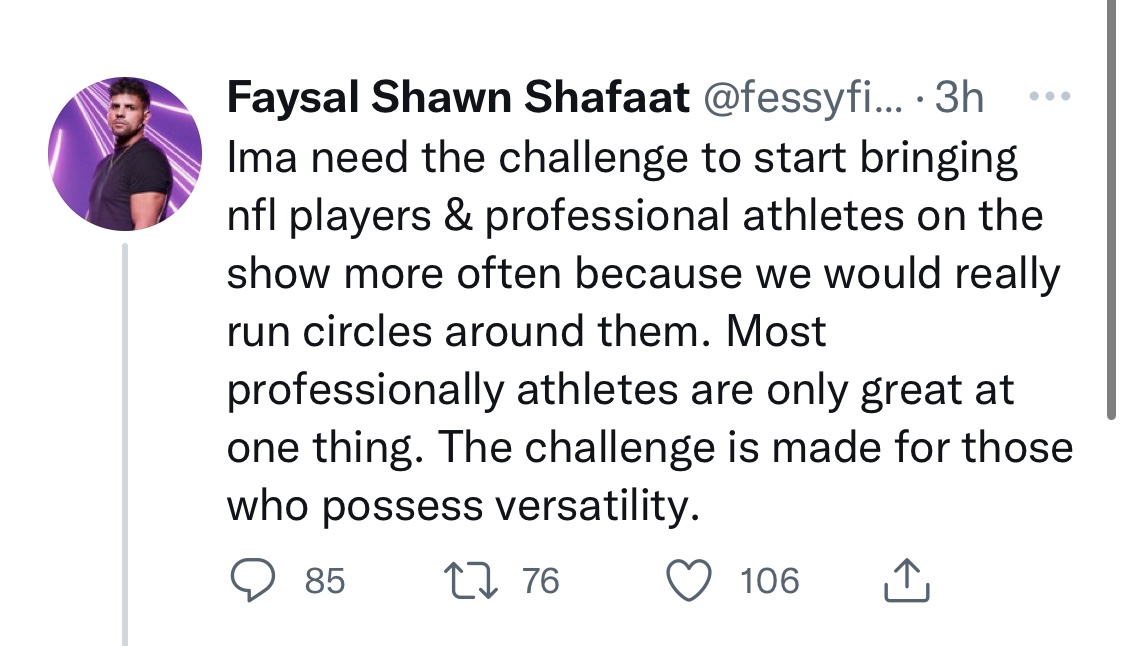Click 'run circles around them' text
Screen dimensions: 1125x646
tap(467, 332)
